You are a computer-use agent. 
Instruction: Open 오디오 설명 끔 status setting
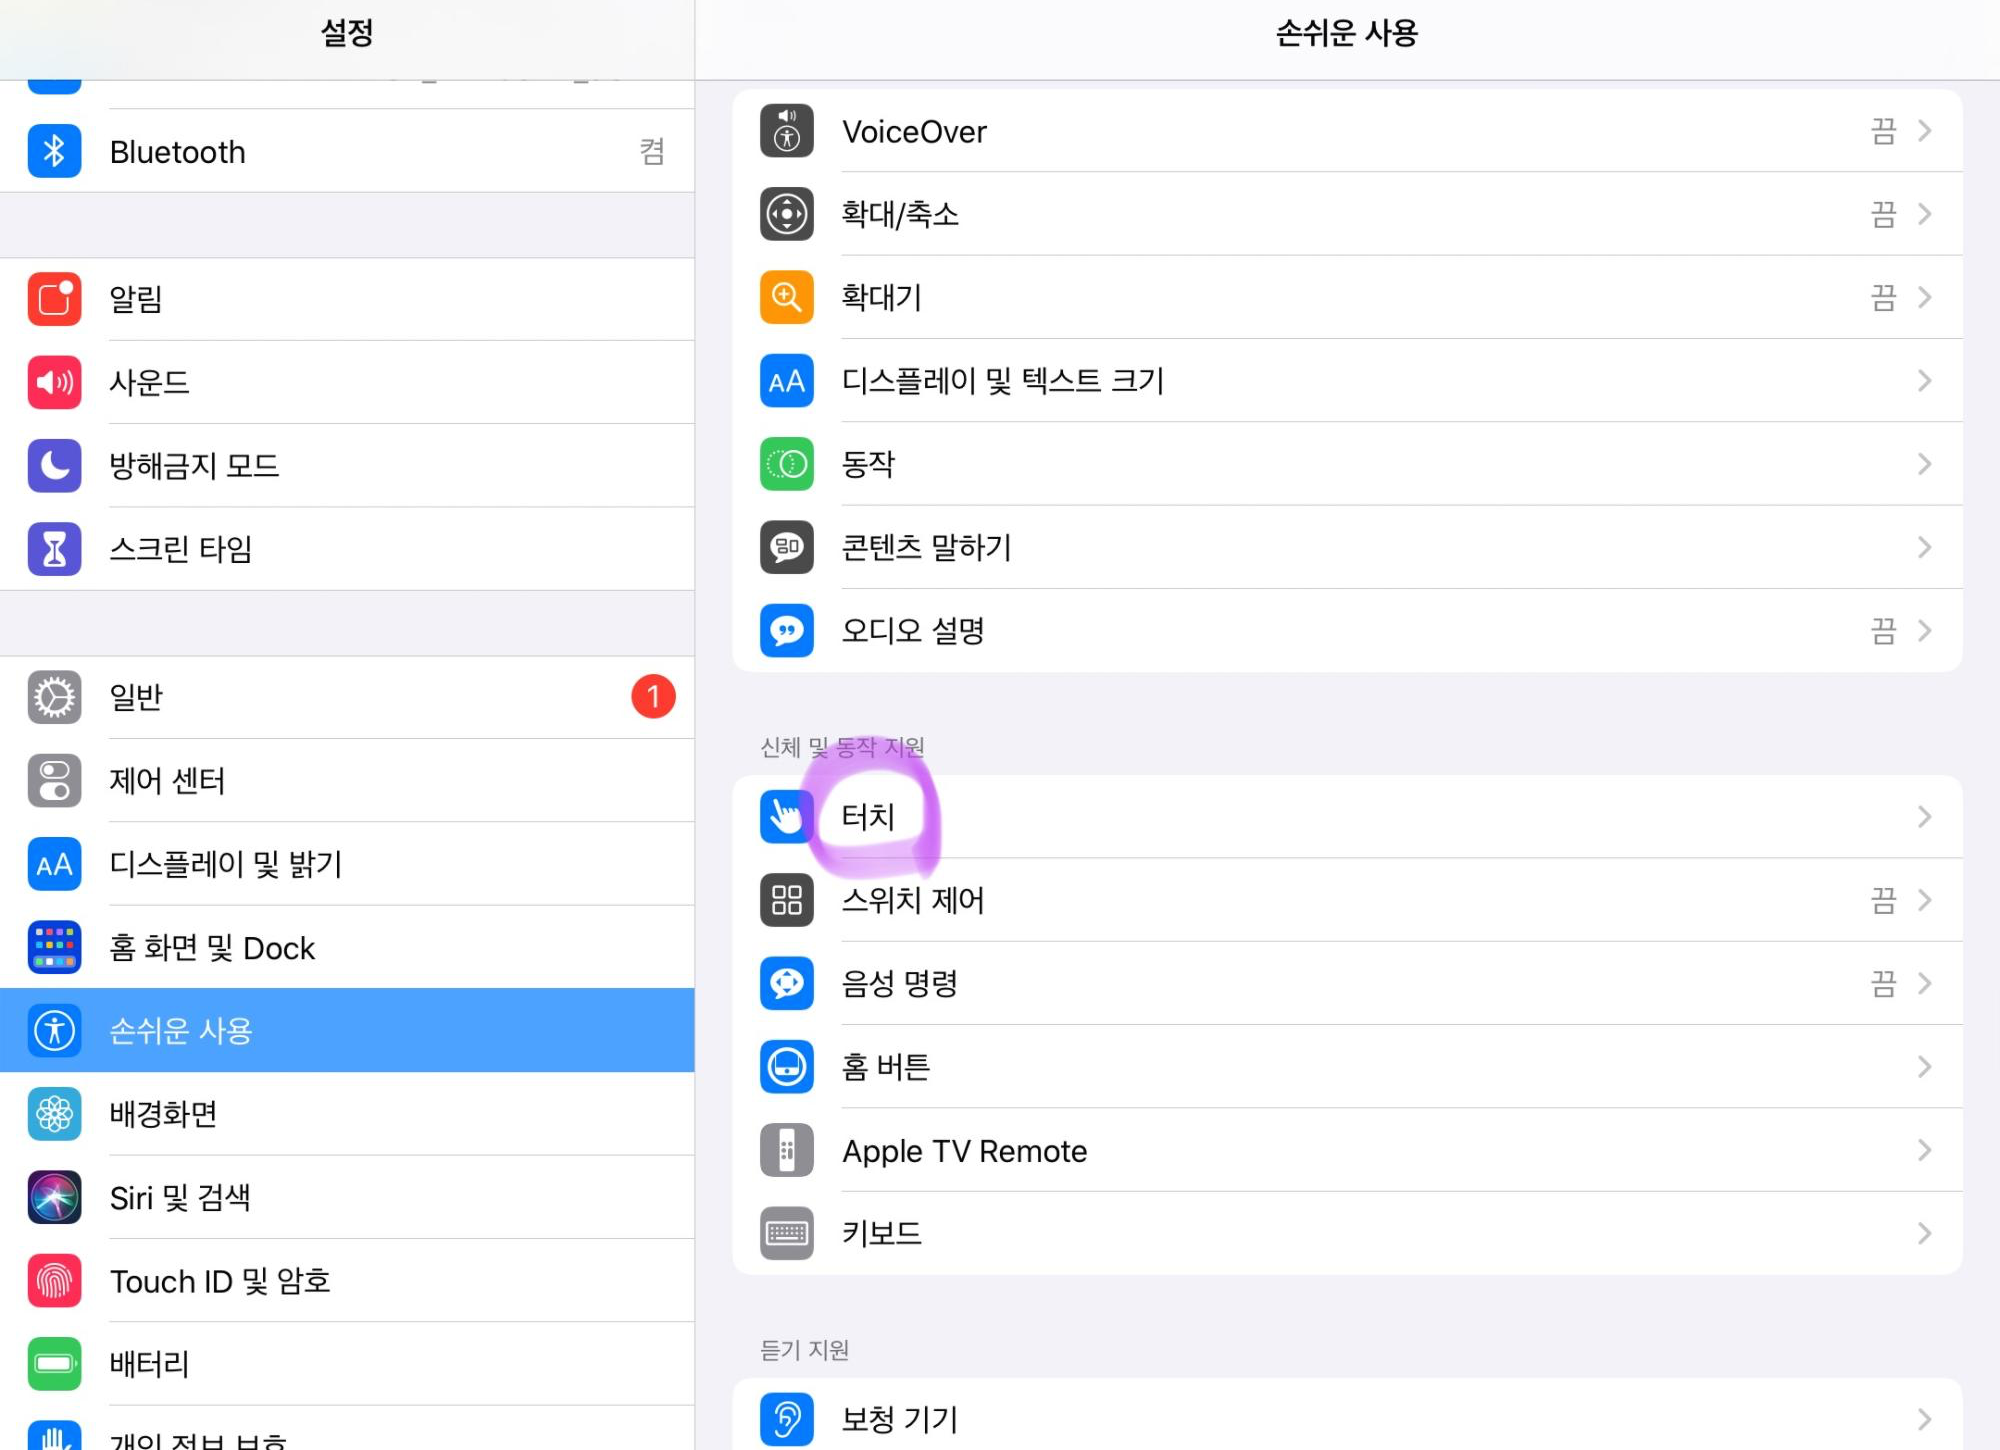coord(1883,631)
